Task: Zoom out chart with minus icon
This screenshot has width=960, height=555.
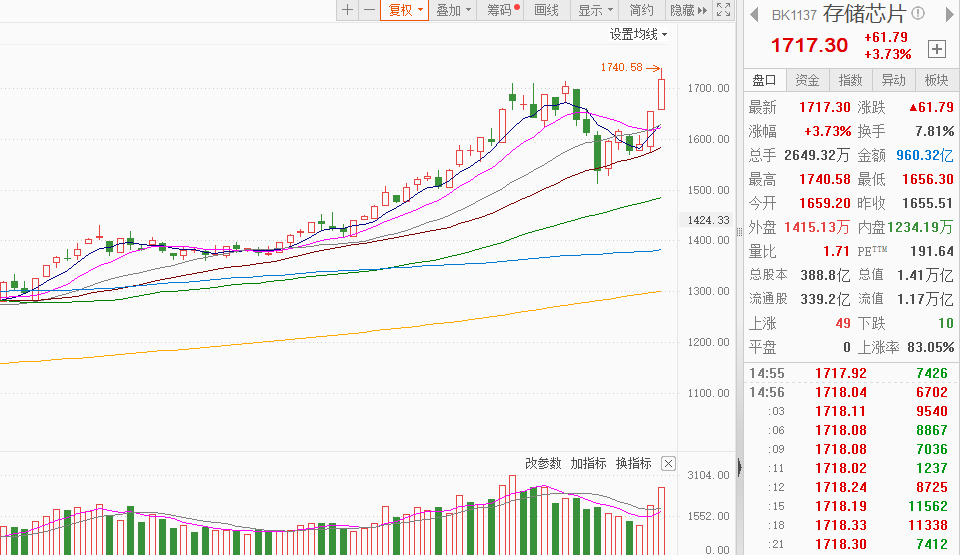Action: [x=369, y=10]
